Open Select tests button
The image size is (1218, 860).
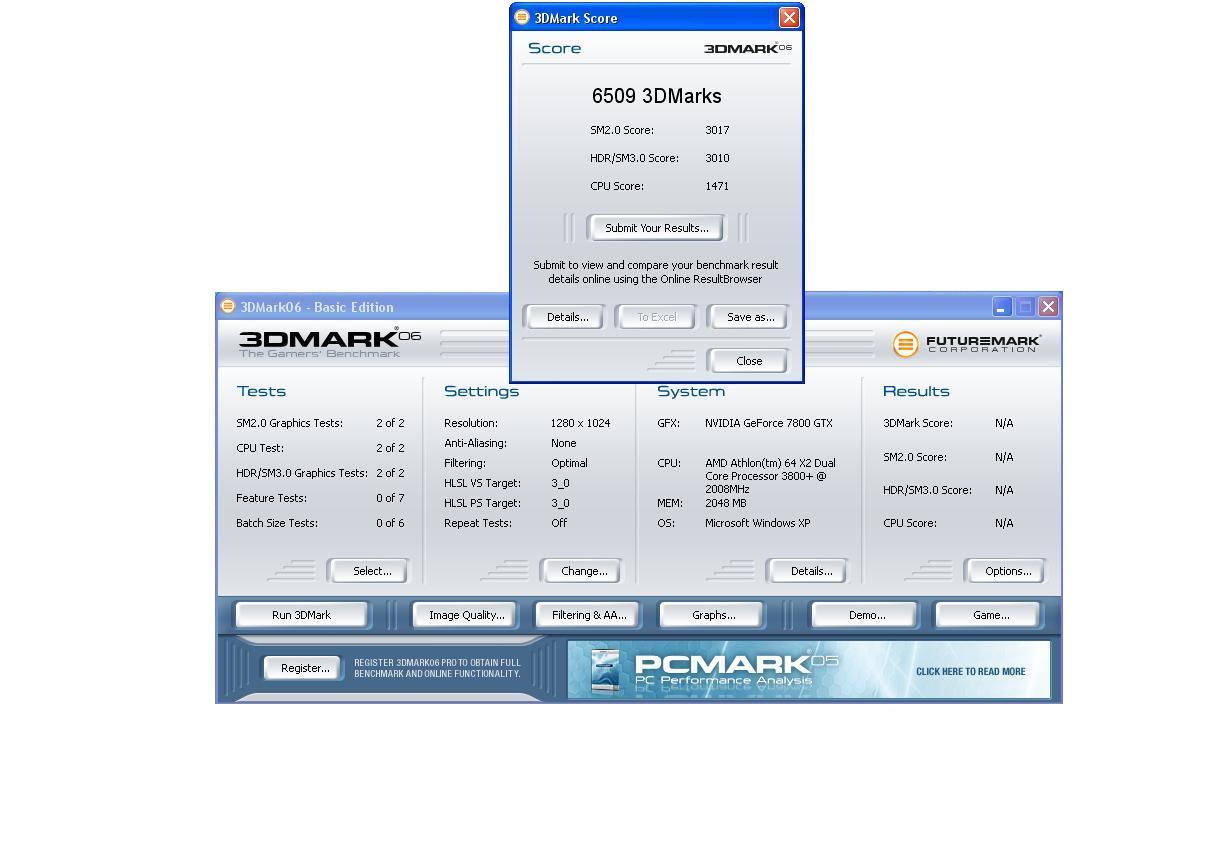point(369,571)
